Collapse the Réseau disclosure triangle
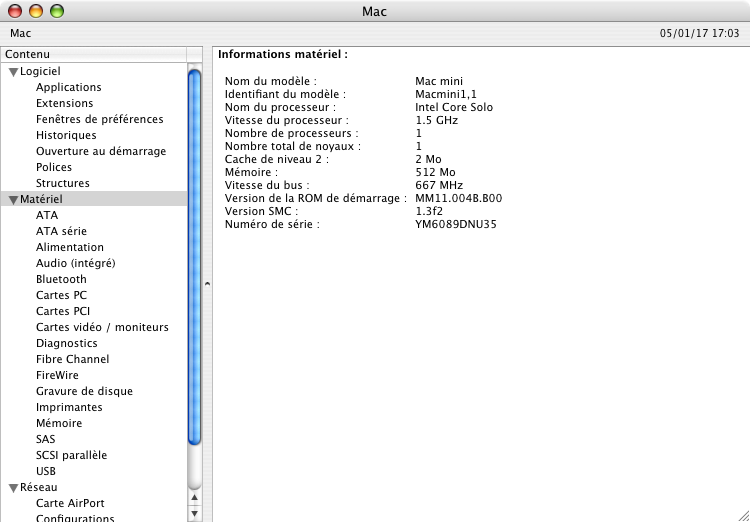Image resolution: width=750 pixels, height=522 pixels. [13, 488]
